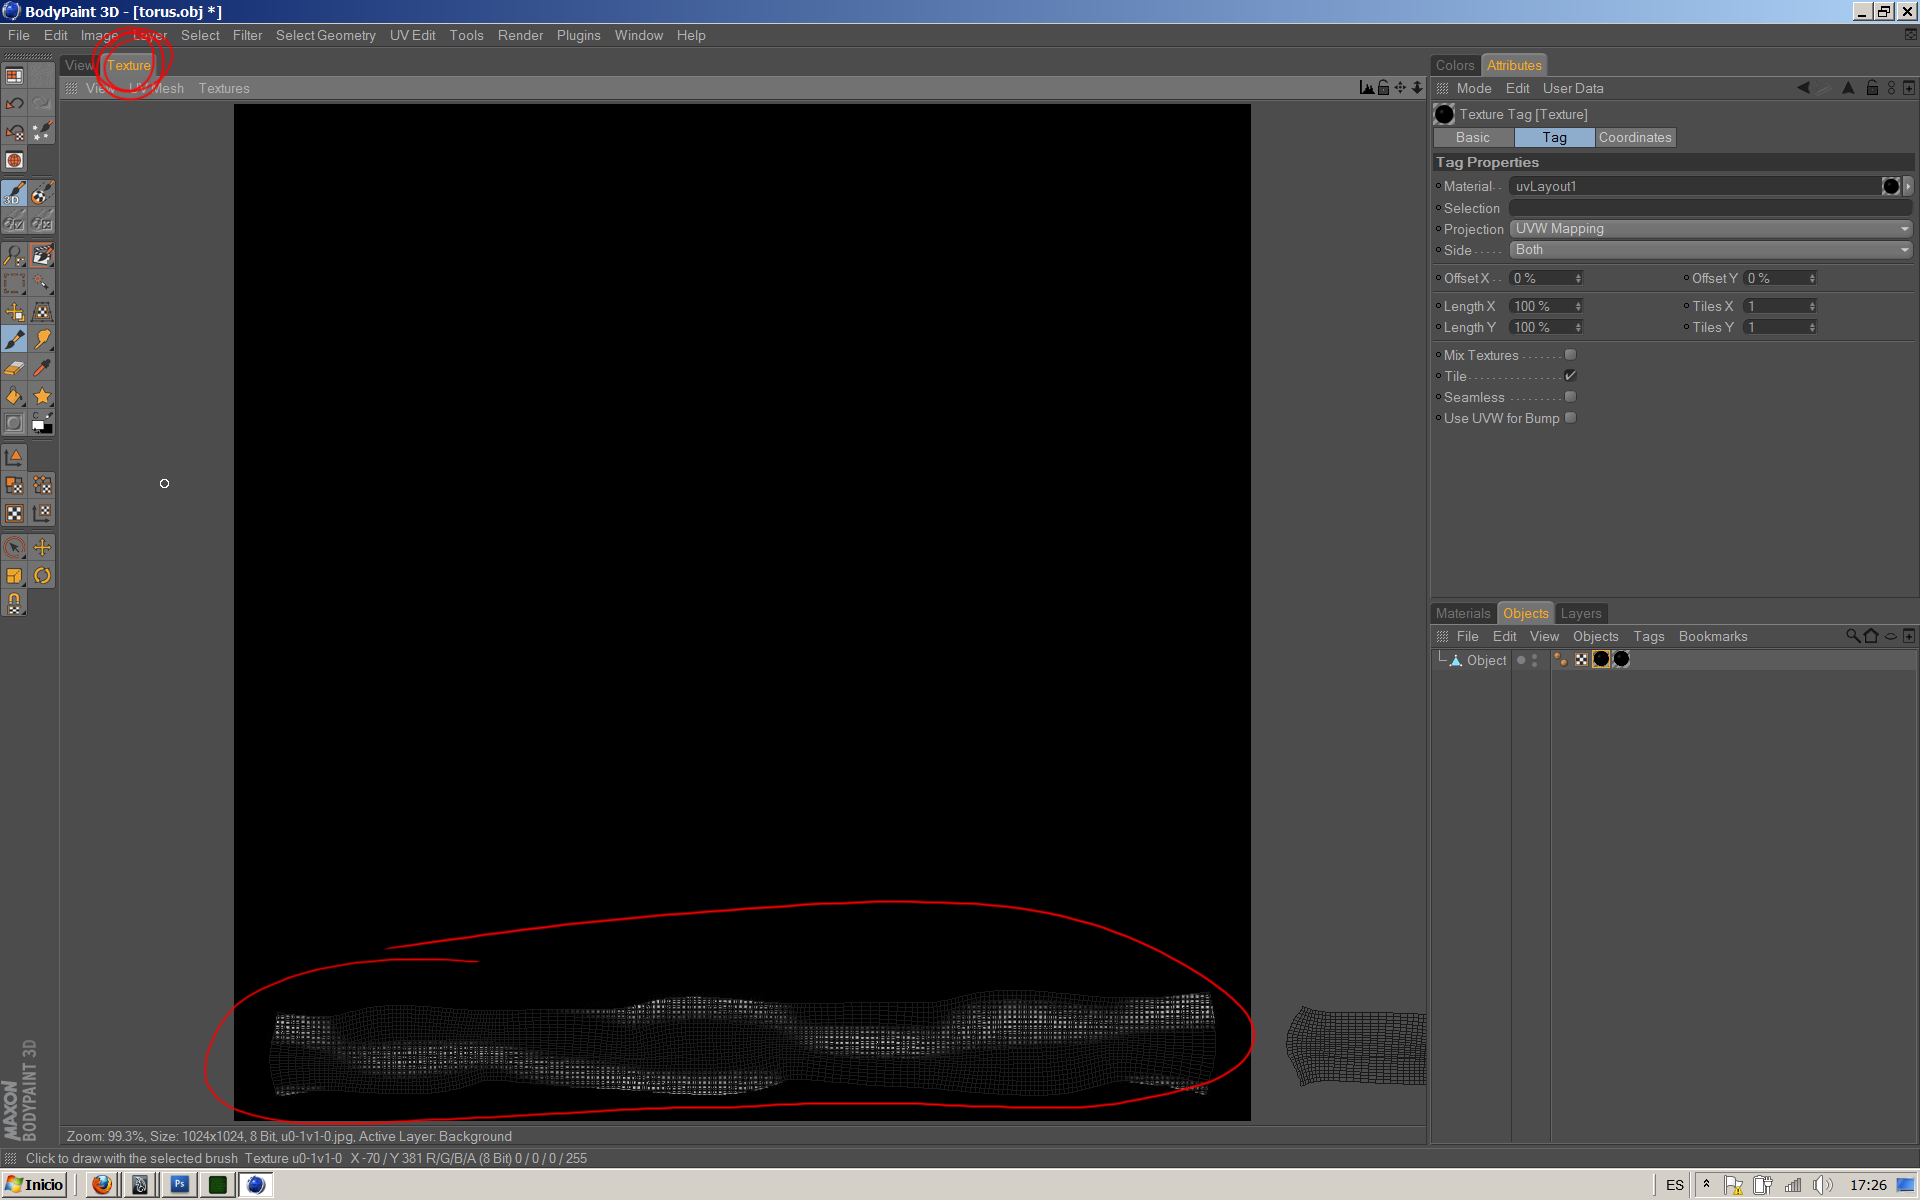Open the Projection UVW Mapping dropdown
Image resolution: width=1920 pixels, height=1200 pixels.
tap(1710, 229)
